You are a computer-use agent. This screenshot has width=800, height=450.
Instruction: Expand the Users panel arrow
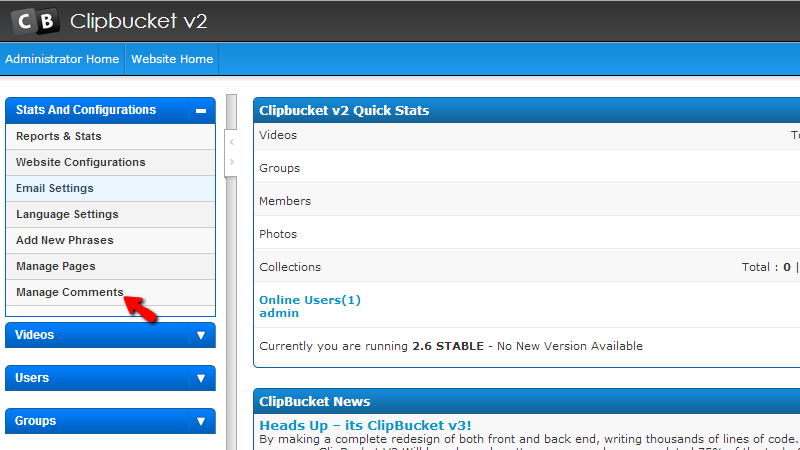[201, 378]
